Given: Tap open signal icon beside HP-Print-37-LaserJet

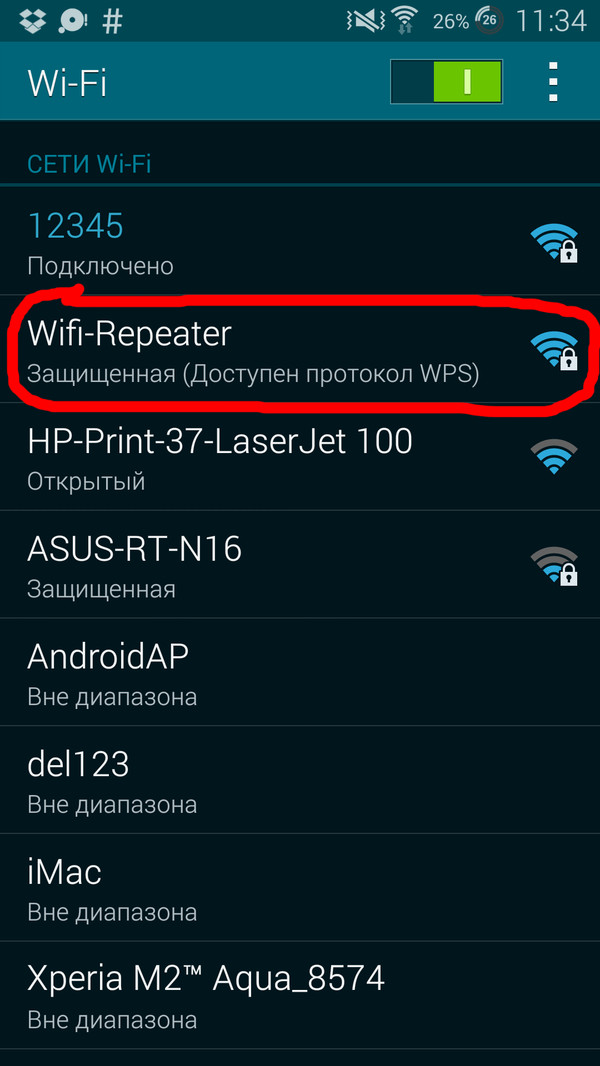Looking at the screenshot, I should tap(554, 456).
